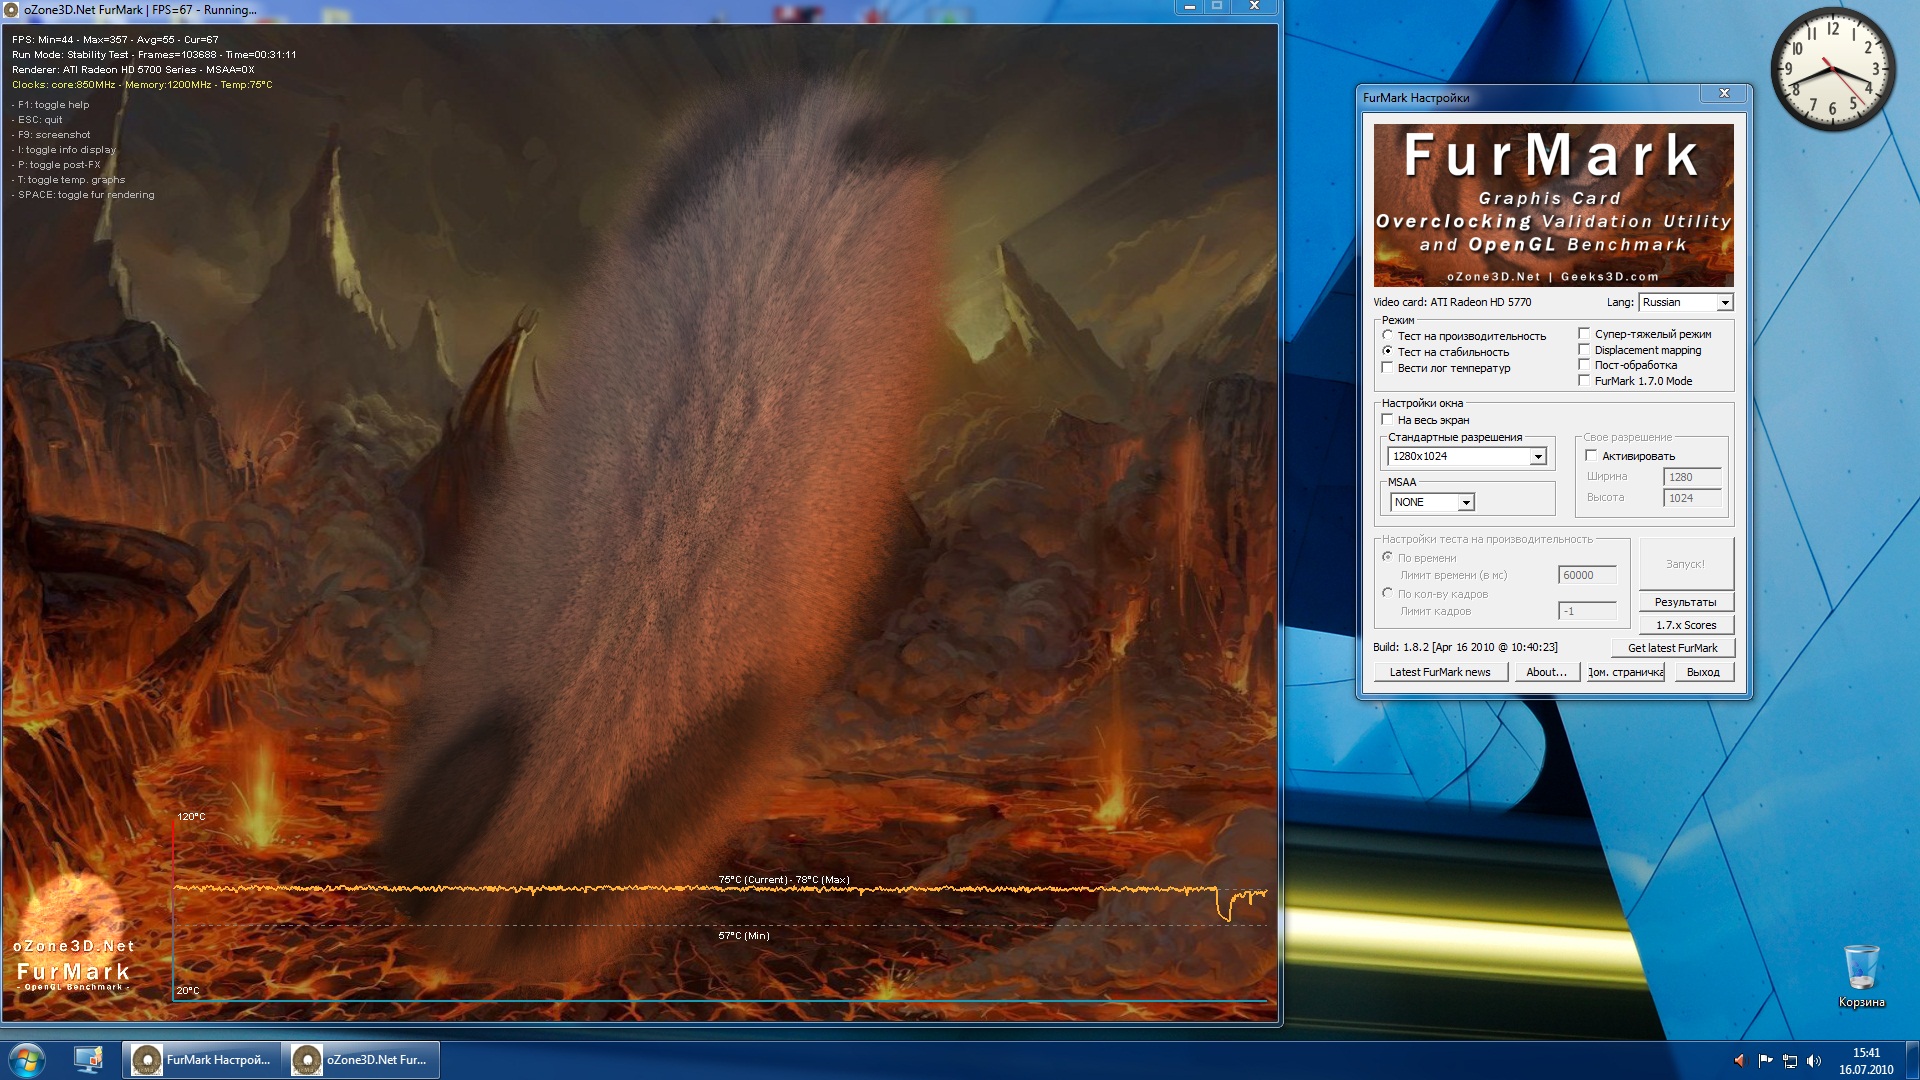1920x1080 pixels.
Task: Click the FurMark banner image
Action: 1553,205
